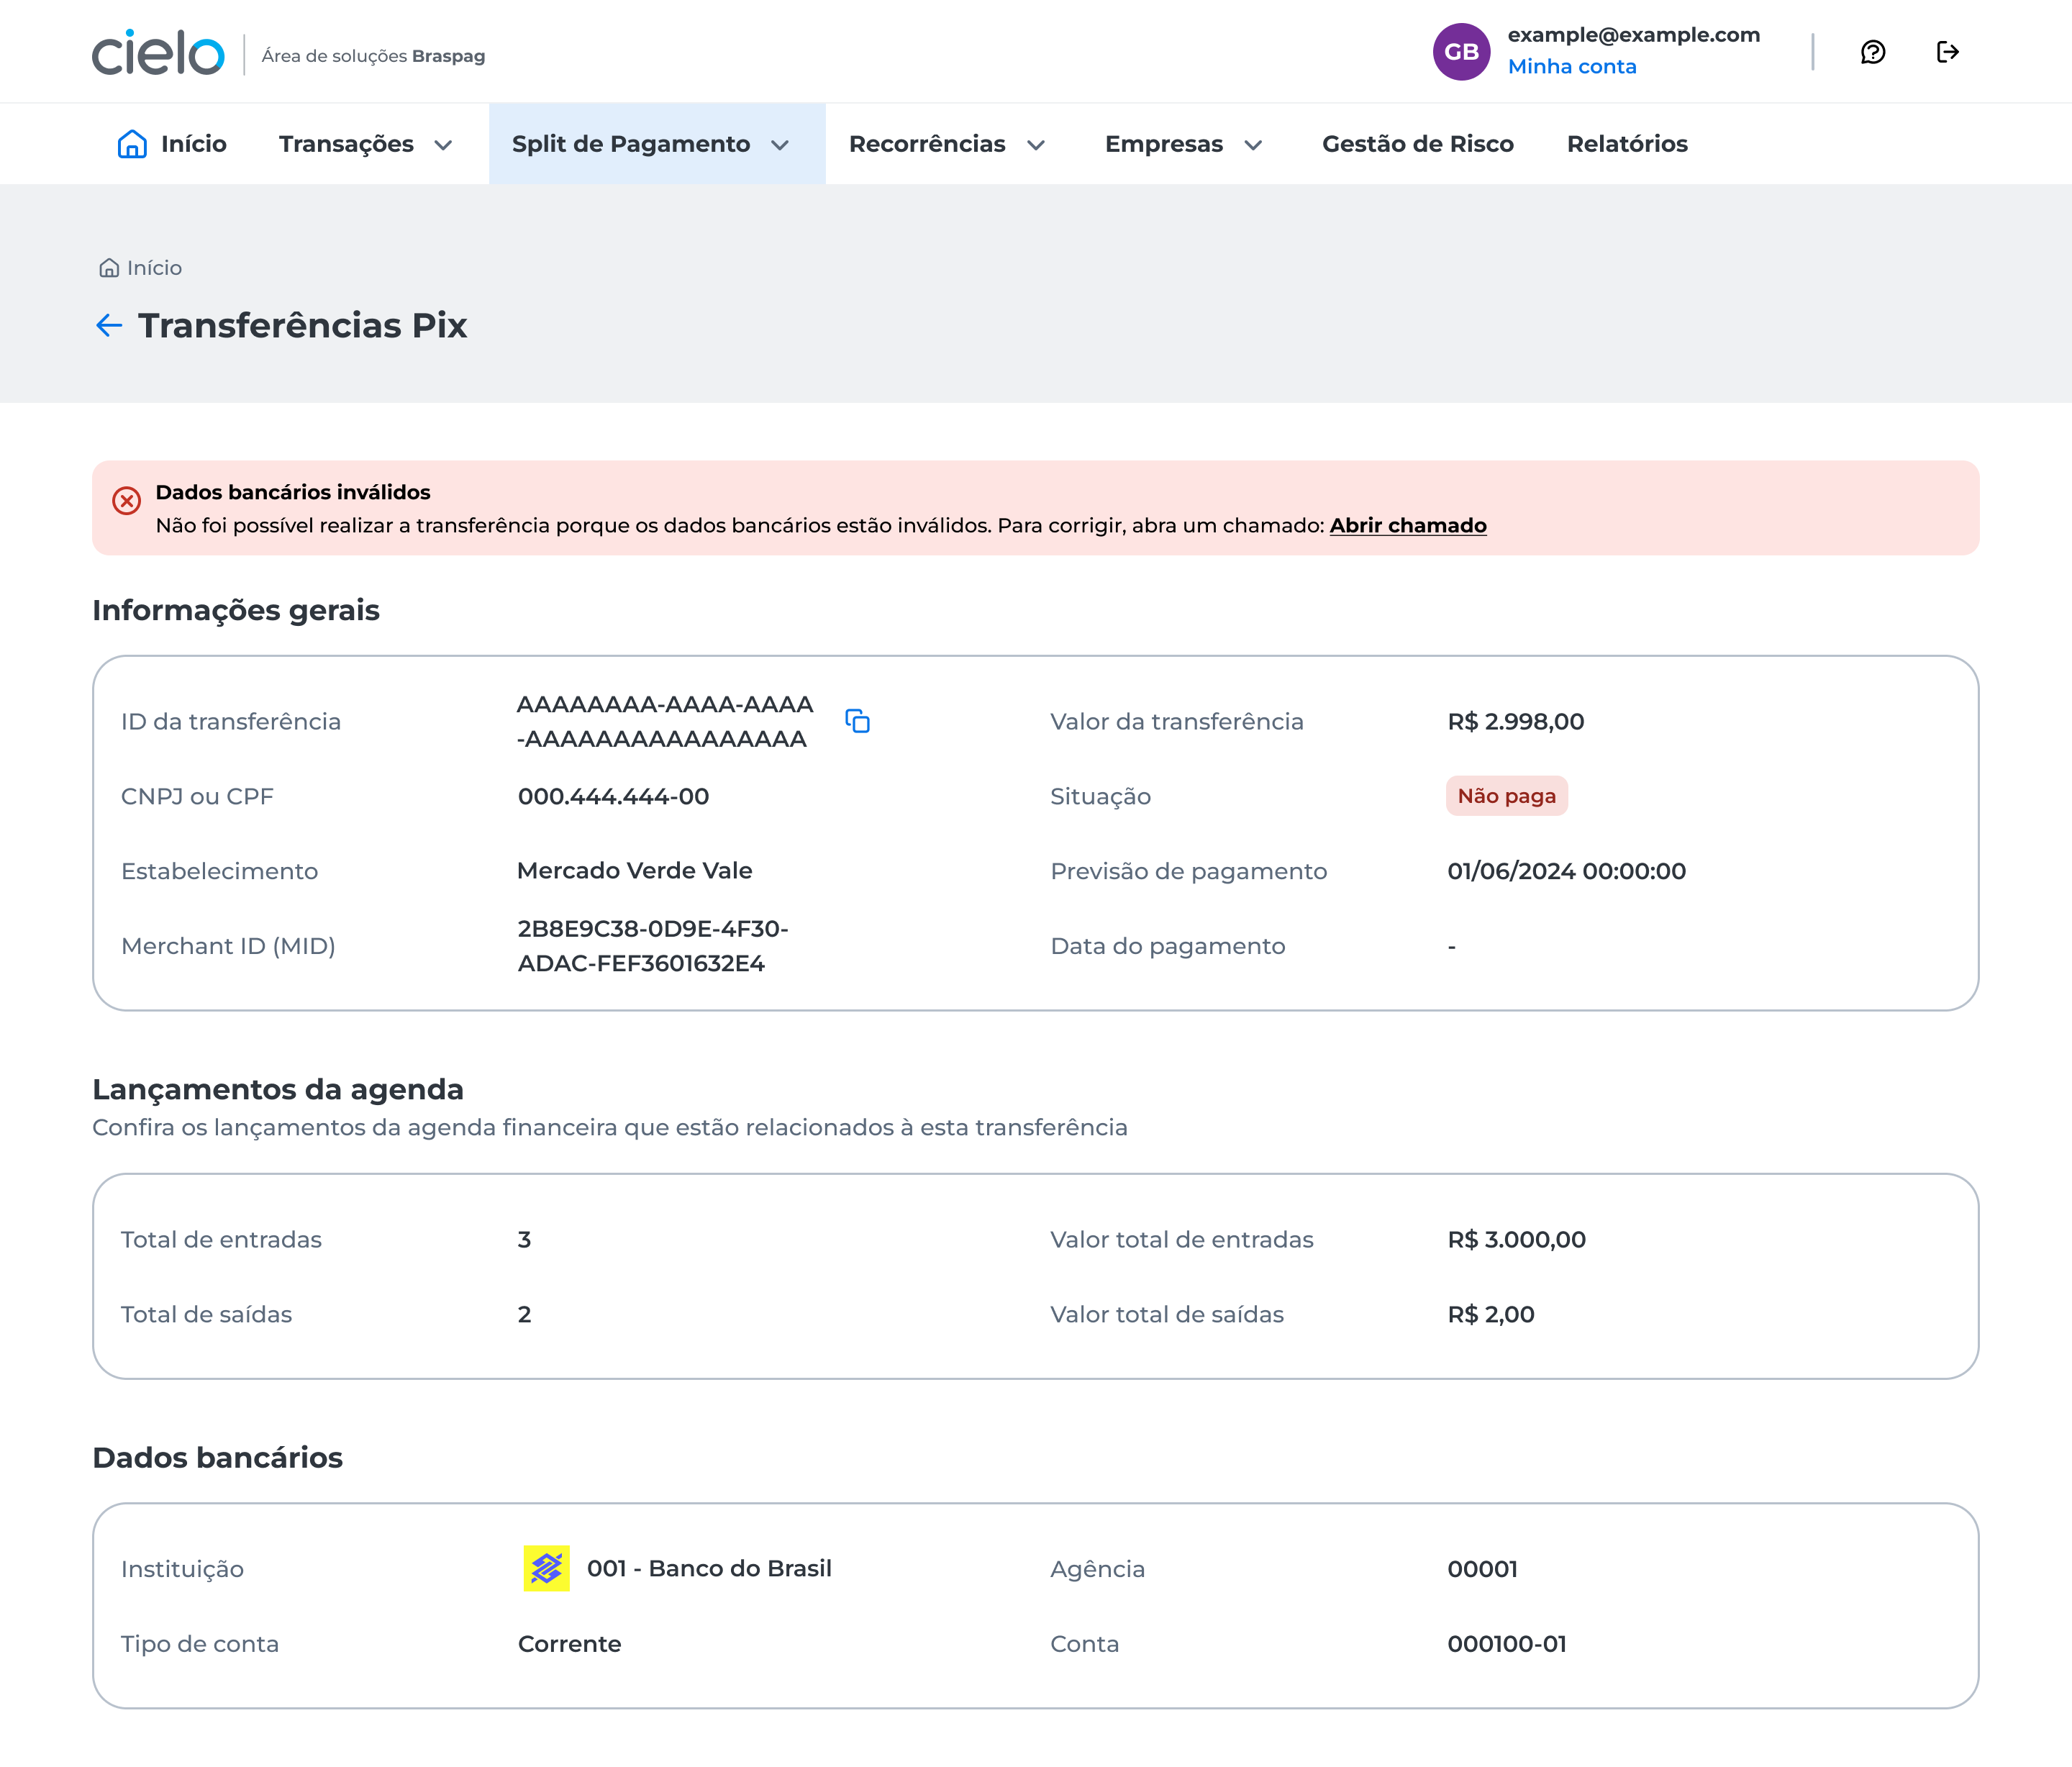Click the Tipo de conta label
This screenshot has width=2072, height=1767.
(x=200, y=1644)
